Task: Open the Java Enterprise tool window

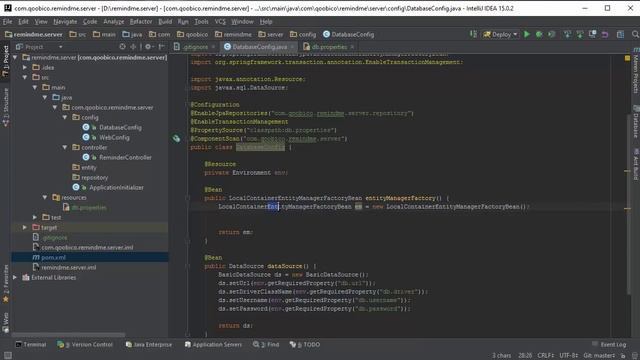Action: point(149,344)
